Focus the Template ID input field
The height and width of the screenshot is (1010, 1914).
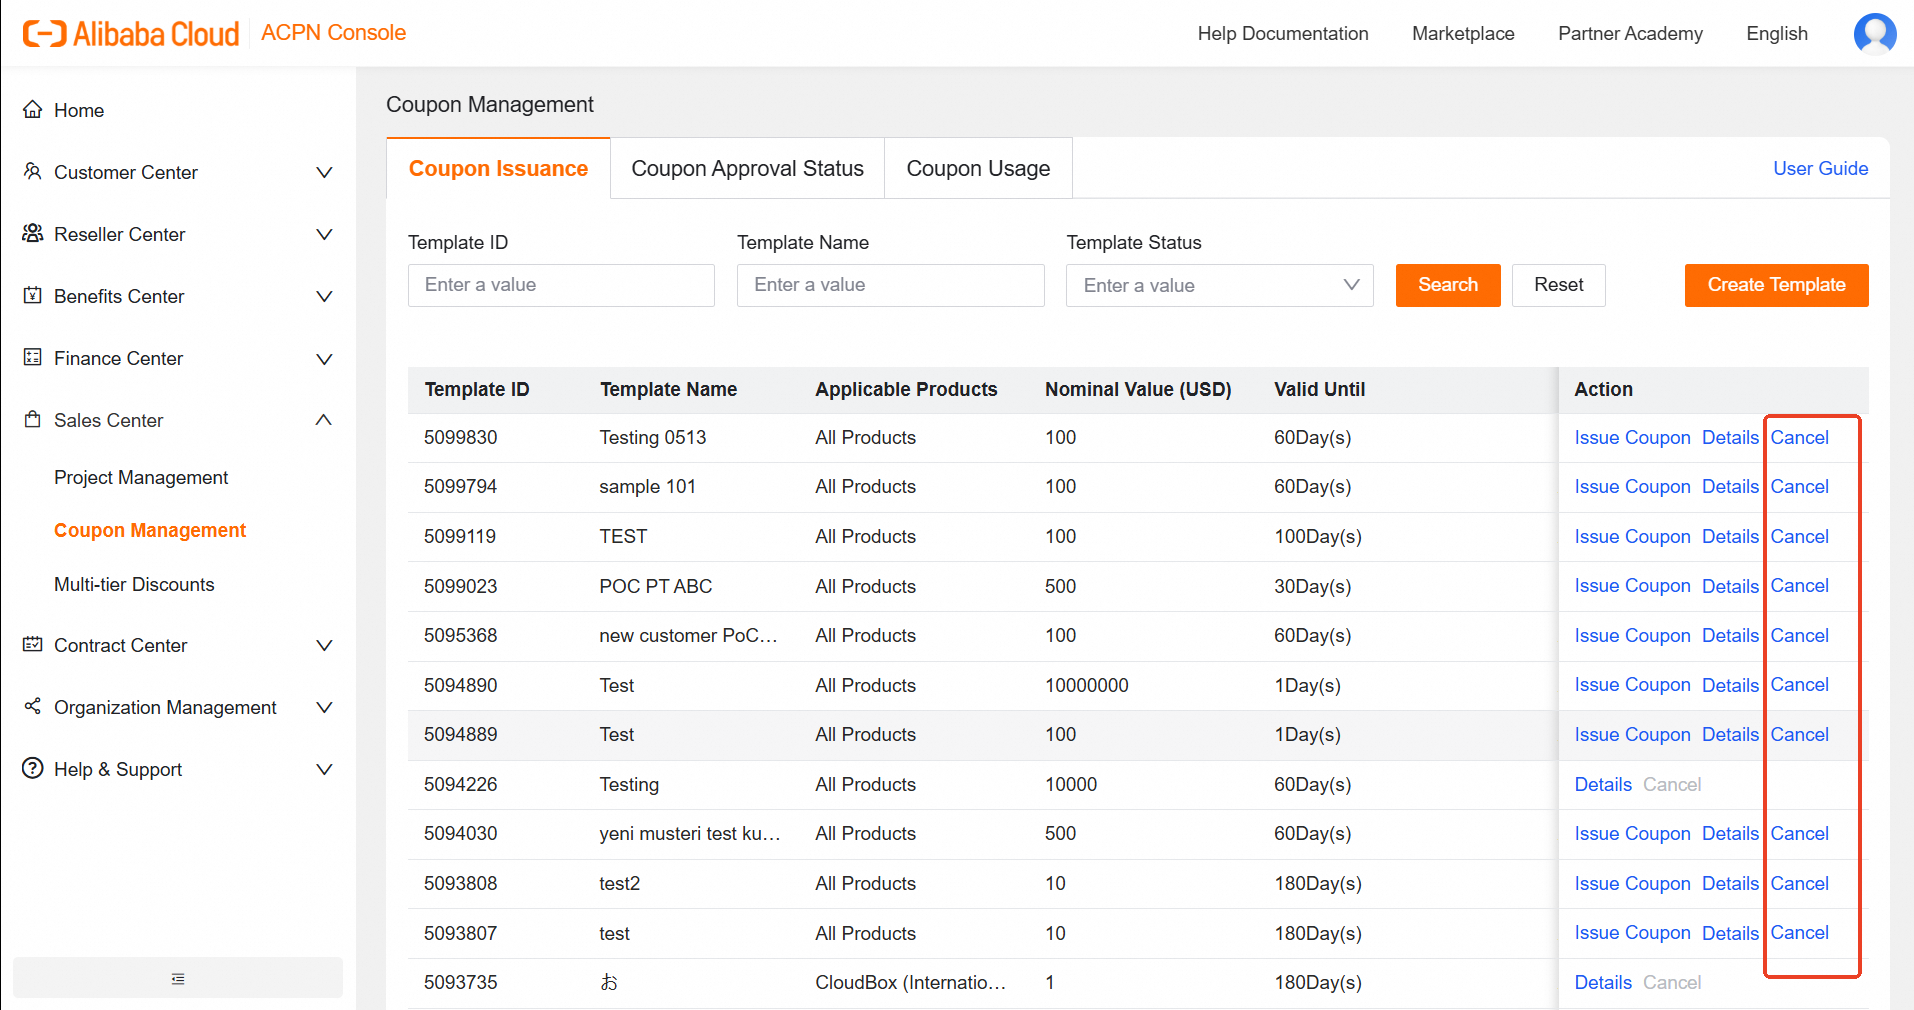pyautogui.click(x=561, y=285)
